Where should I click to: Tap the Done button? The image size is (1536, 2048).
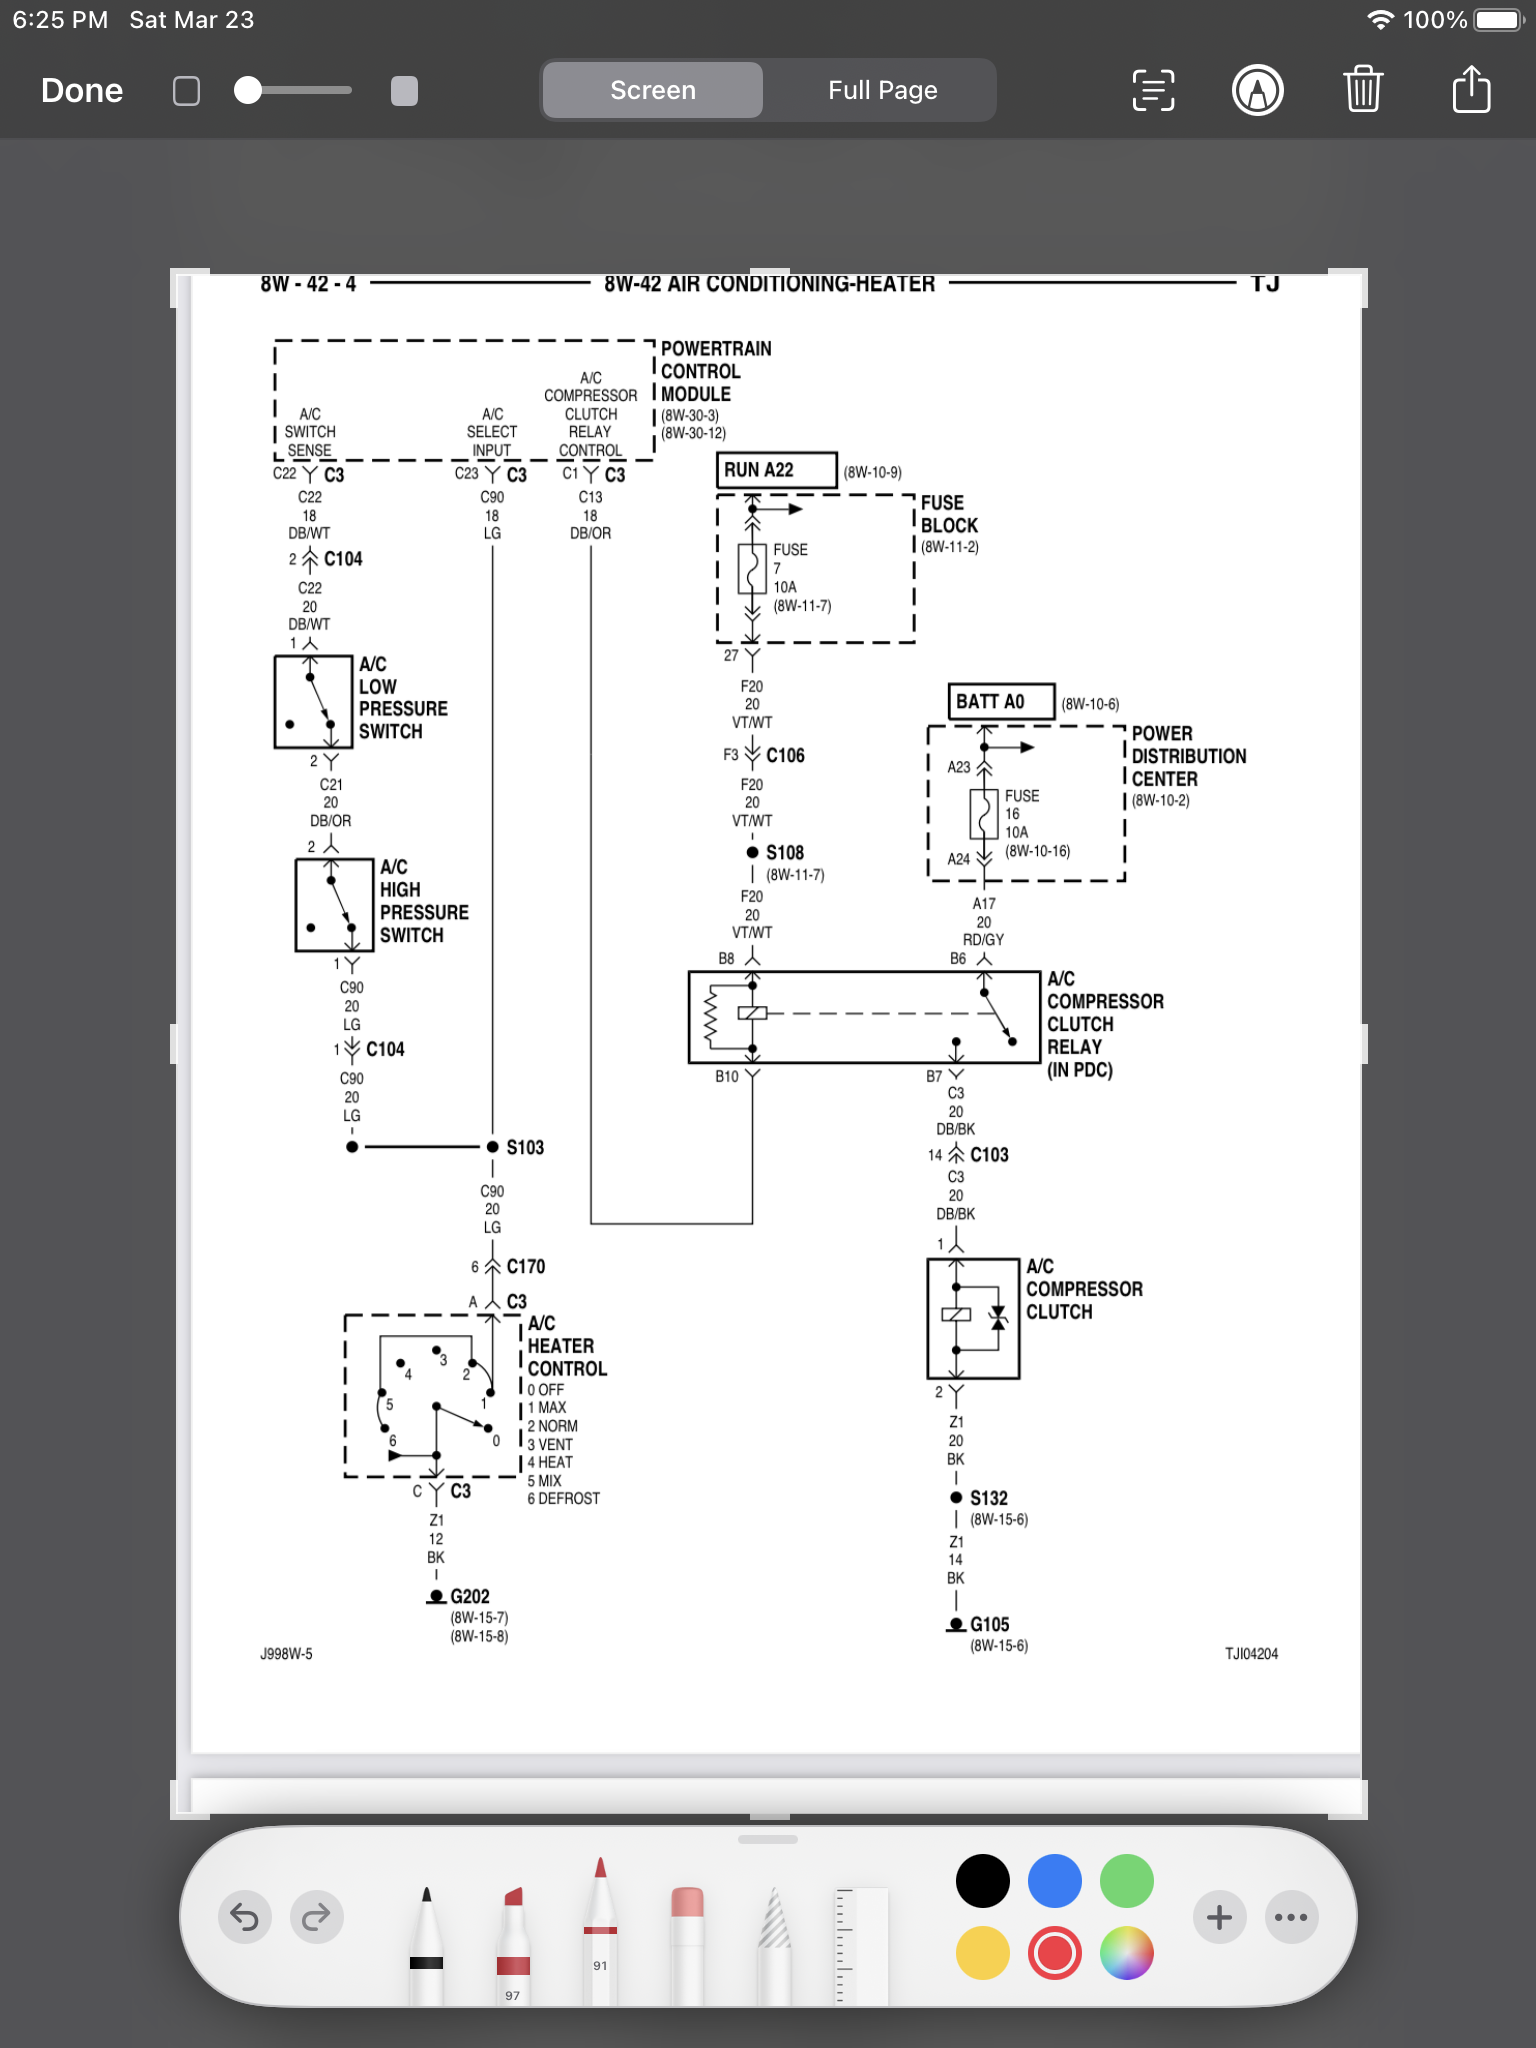pos(82,91)
